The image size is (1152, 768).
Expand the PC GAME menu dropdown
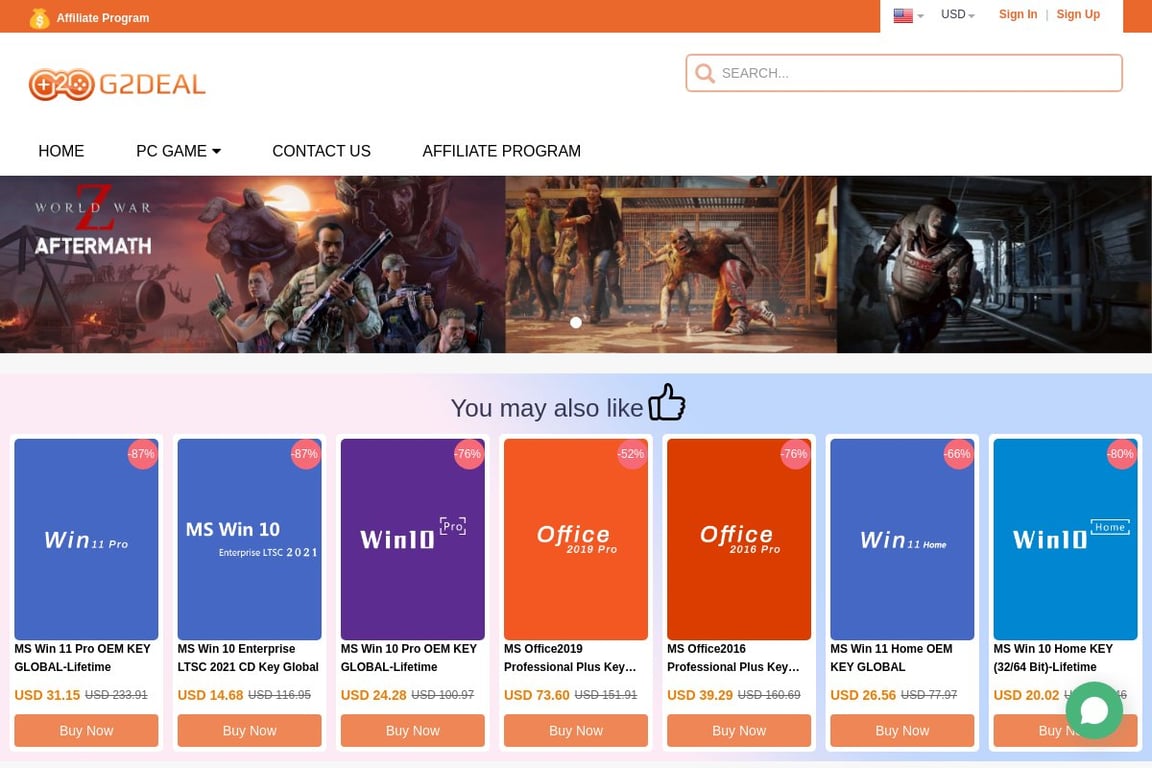click(179, 151)
